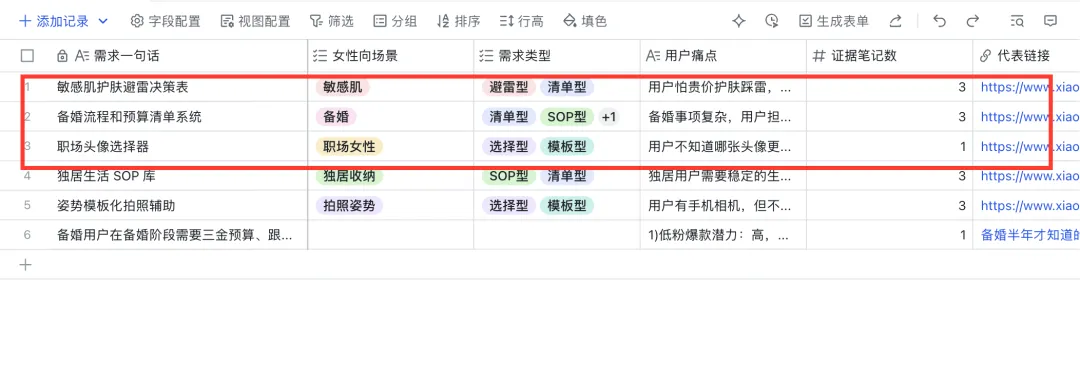Open the clock automation icon
Screen dimensions: 1080x375
771,21
